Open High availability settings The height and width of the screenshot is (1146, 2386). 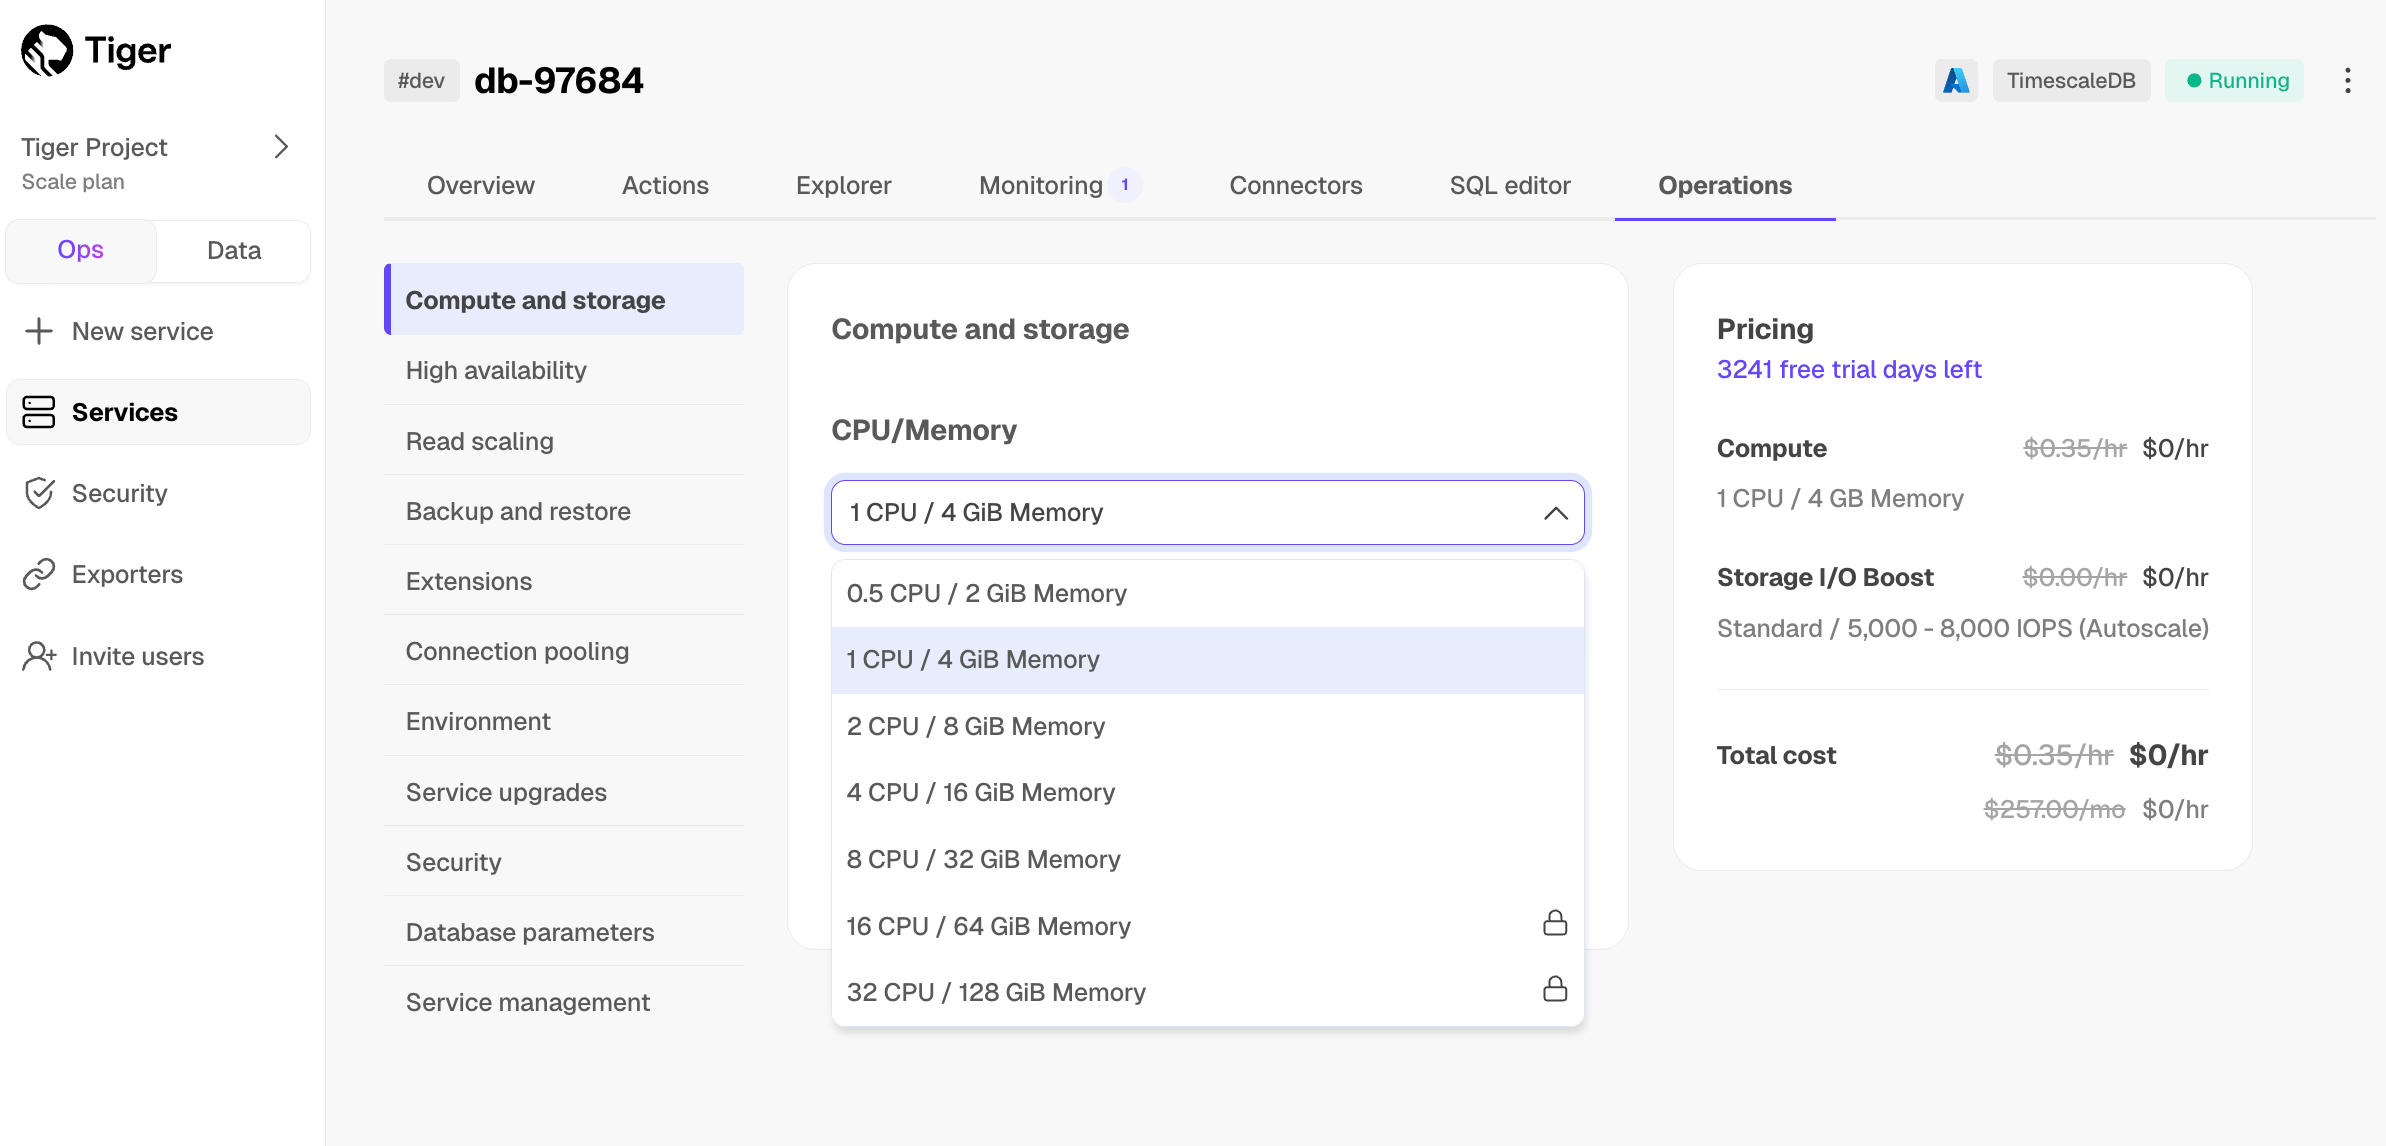496,370
